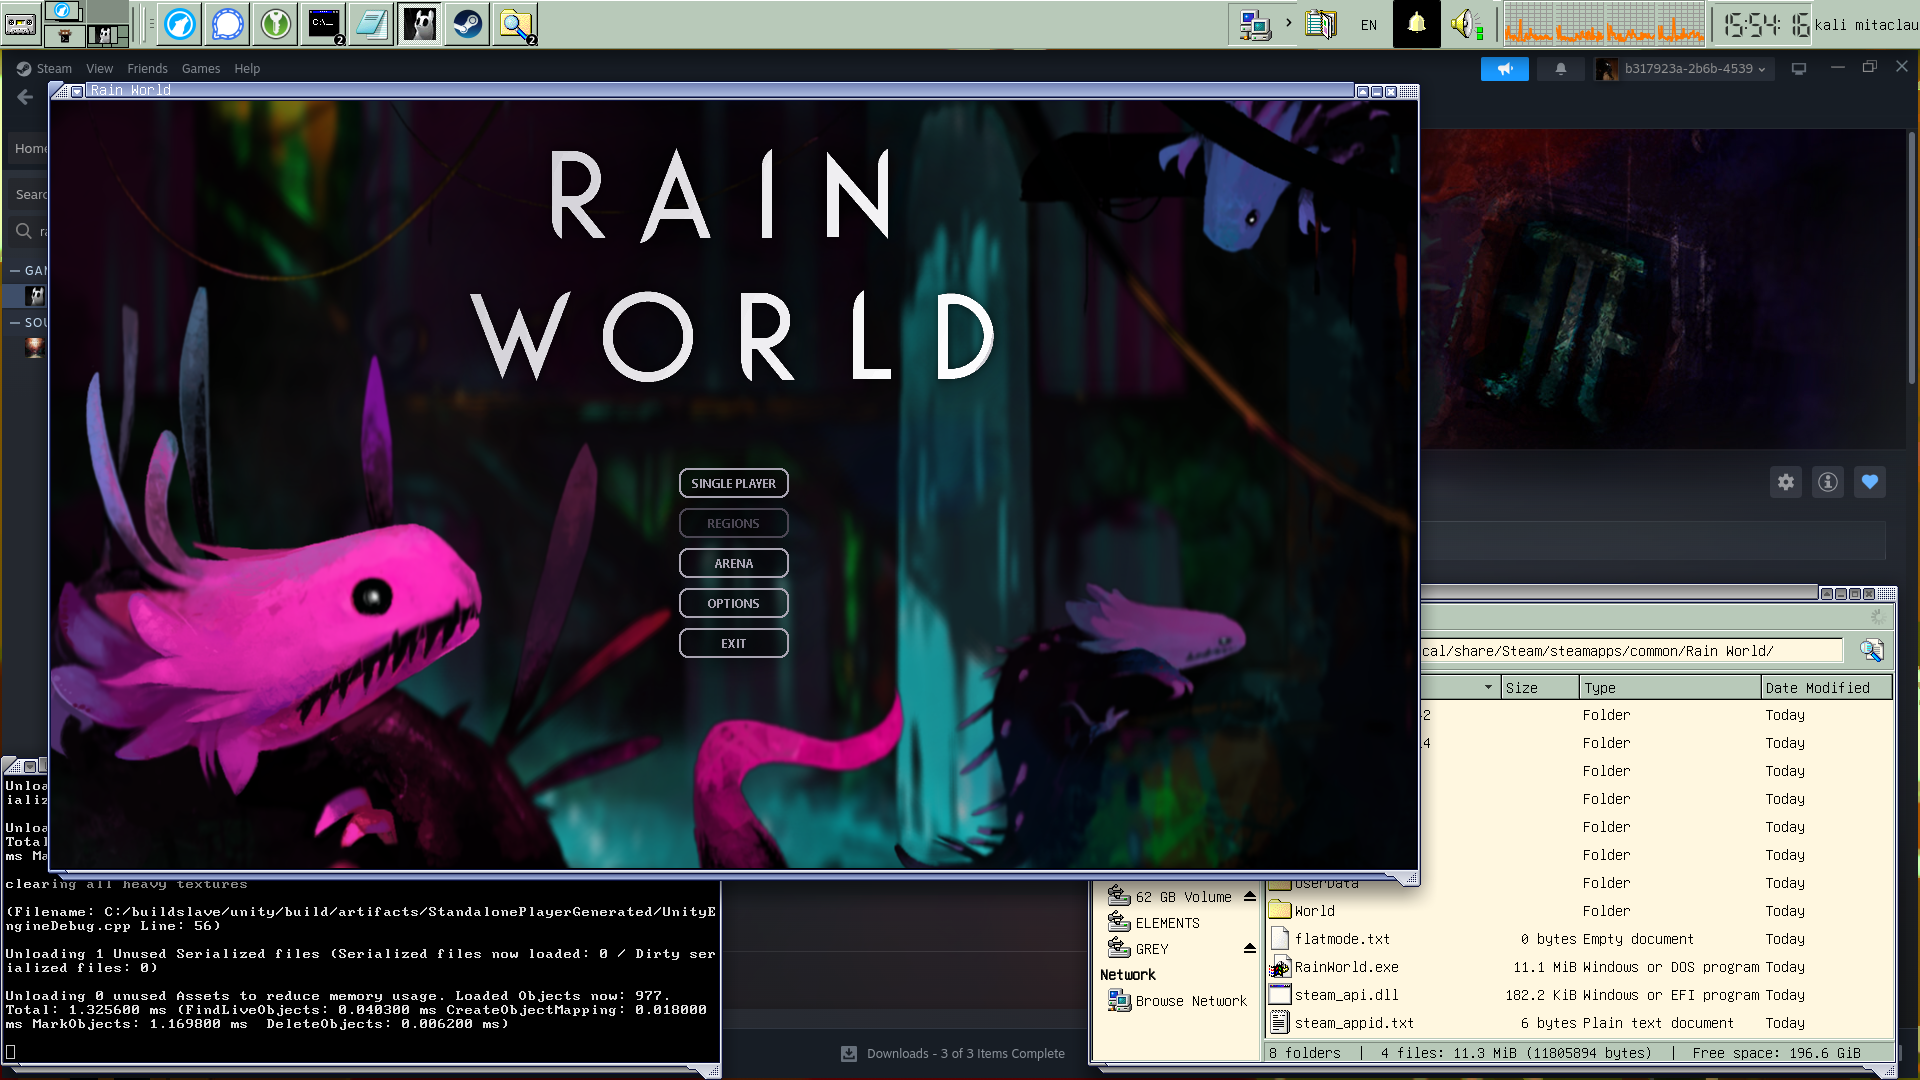Click SINGLE PLAYER in Rain World
The image size is (1920, 1080).
pyautogui.click(x=733, y=483)
